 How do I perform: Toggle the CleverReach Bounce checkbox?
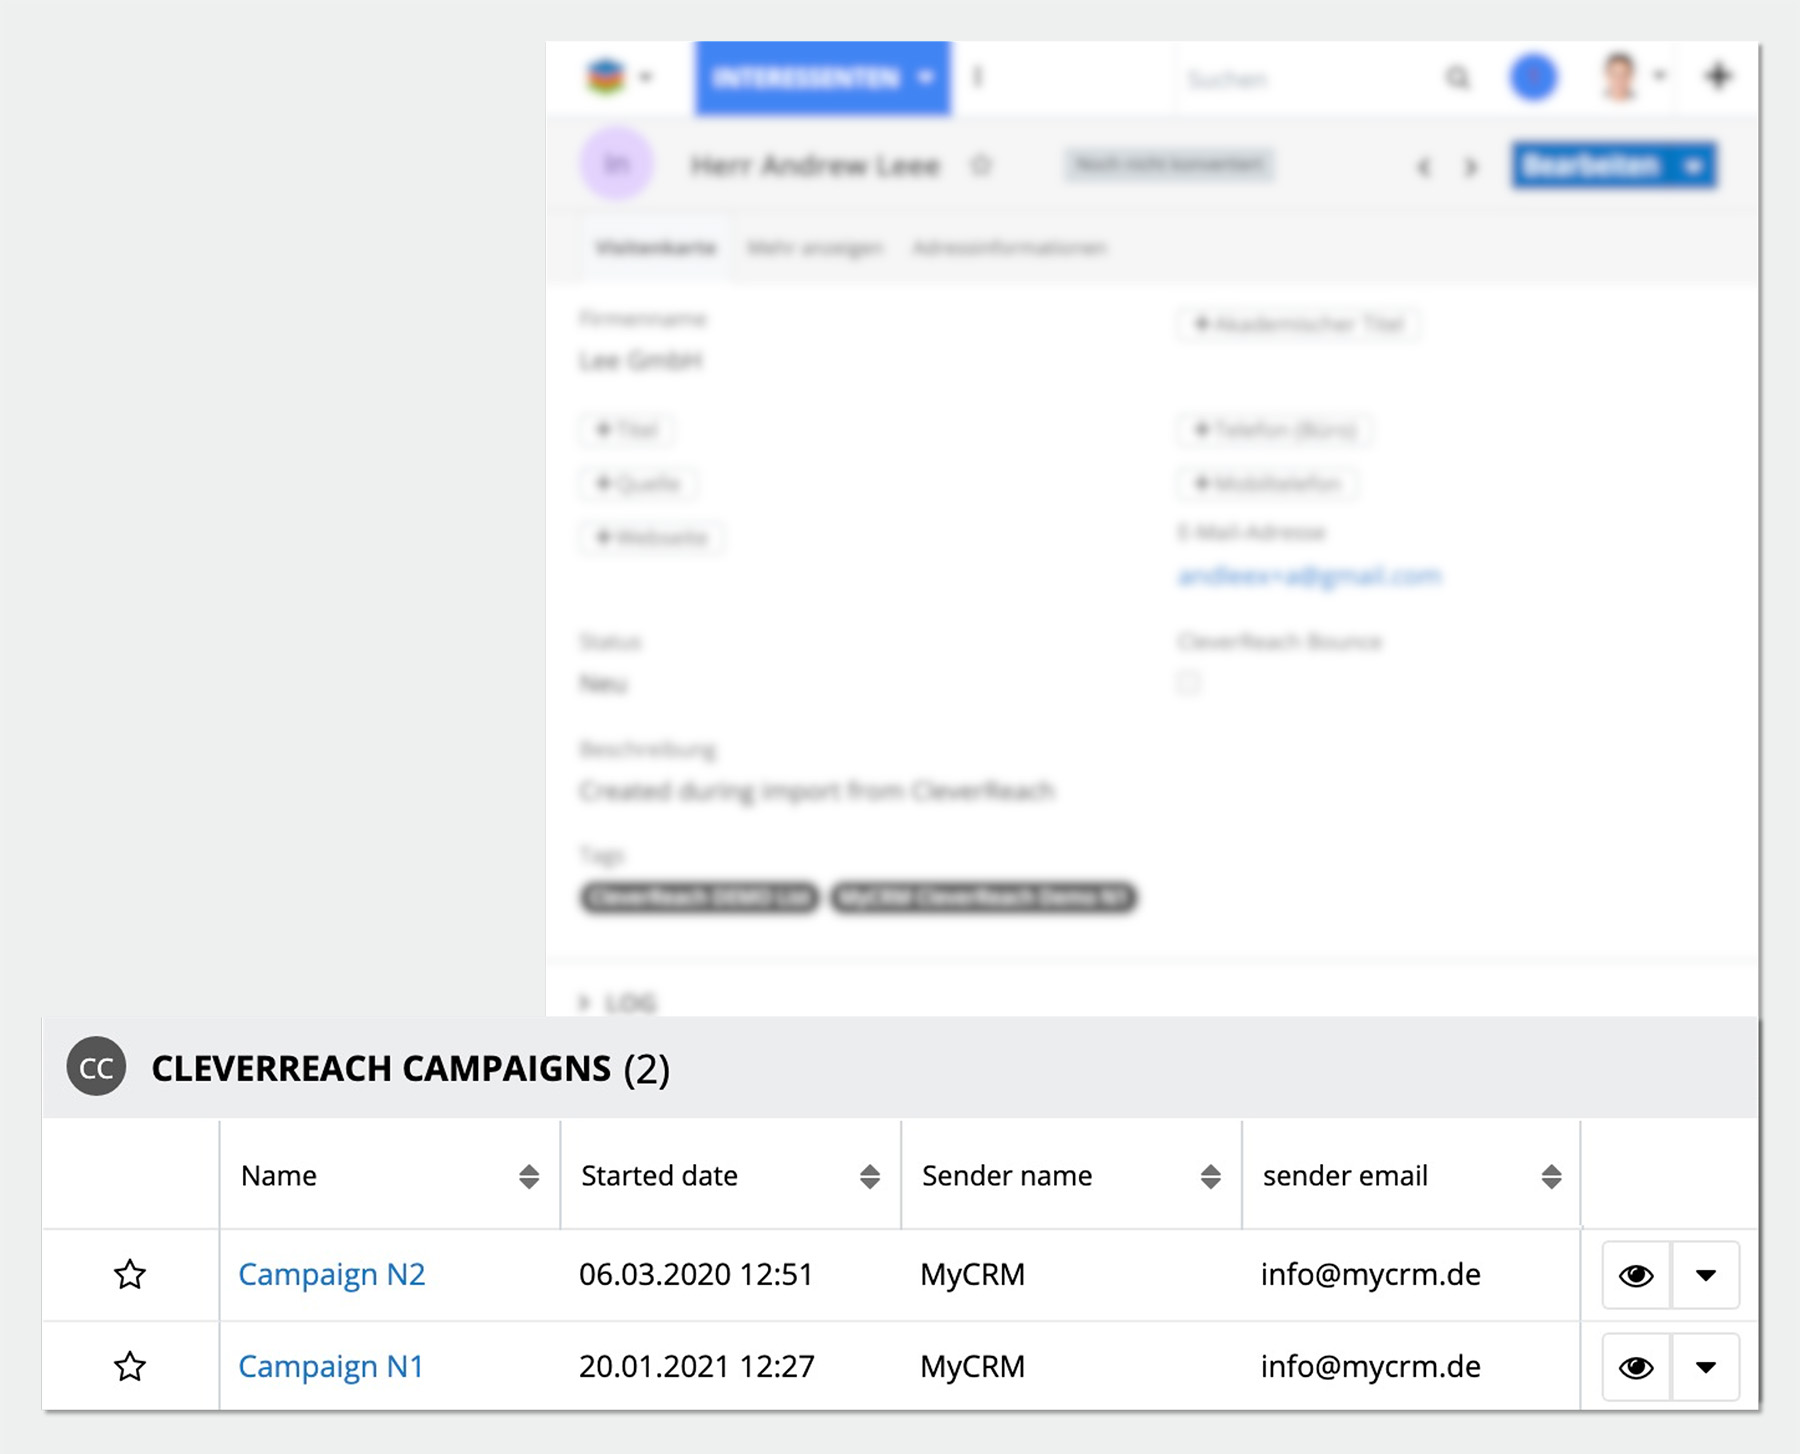click(1188, 683)
